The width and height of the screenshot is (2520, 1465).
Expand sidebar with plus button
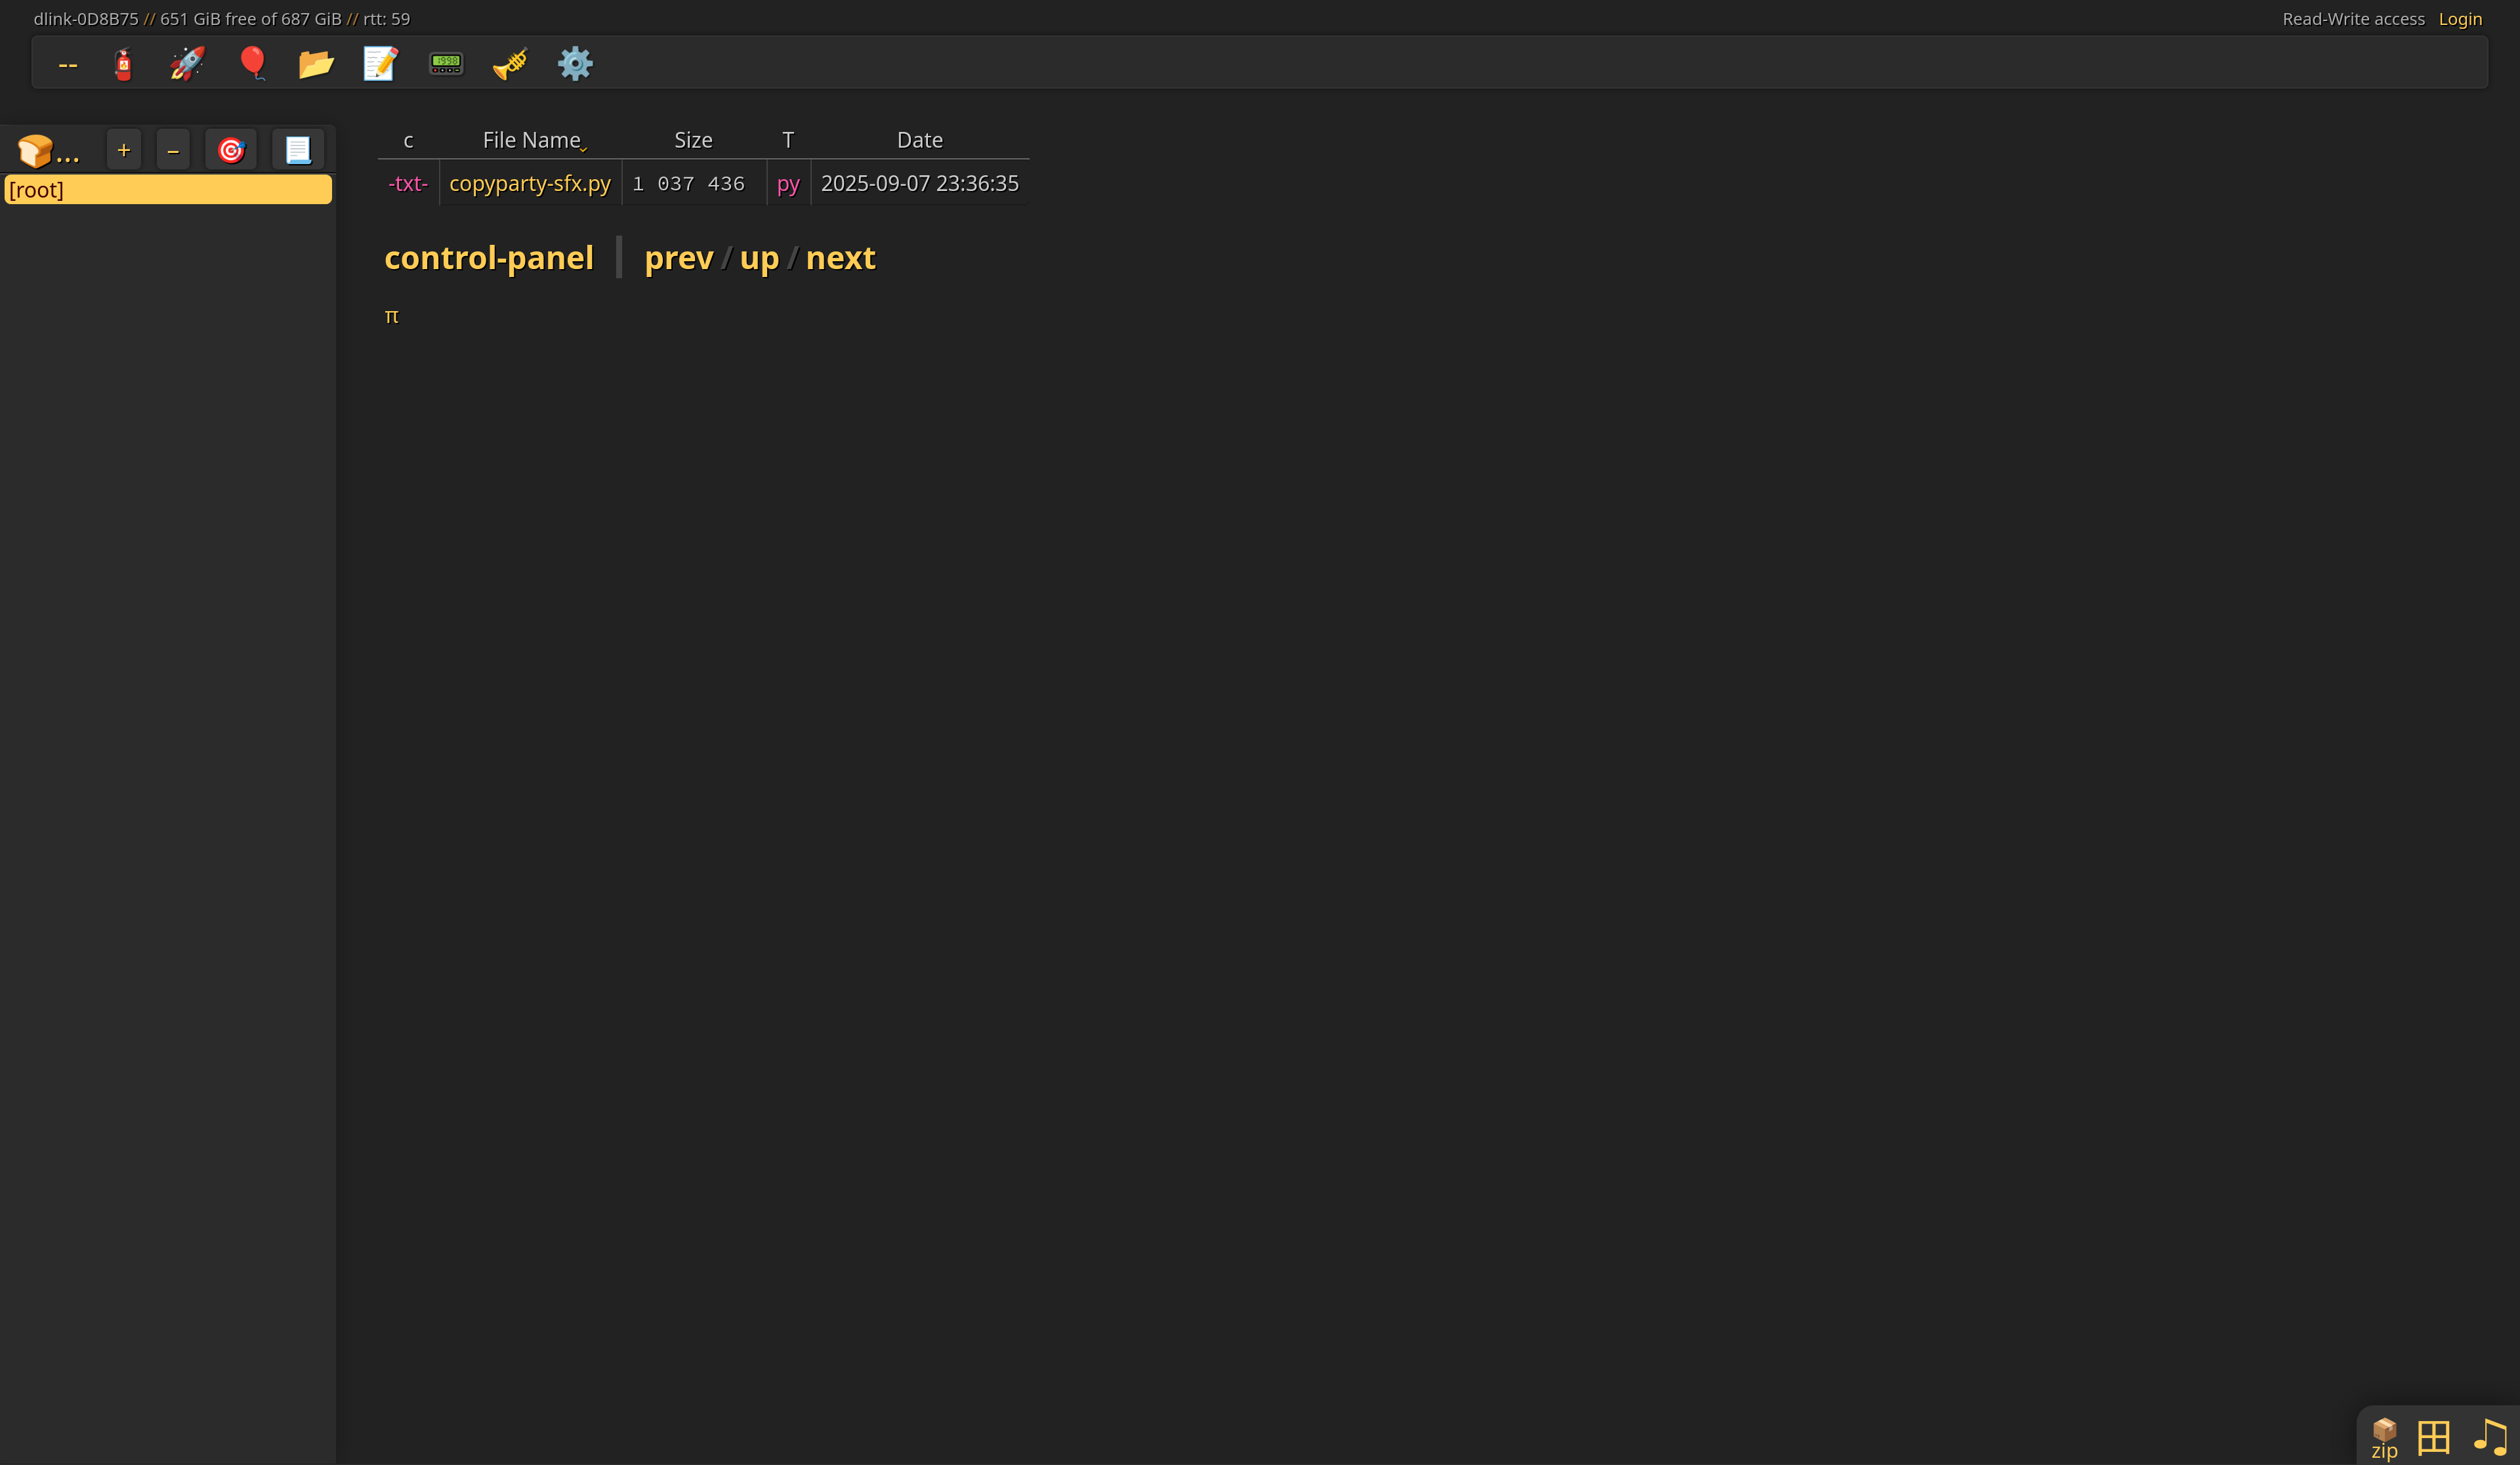pyautogui.click(x=124, y=150)
